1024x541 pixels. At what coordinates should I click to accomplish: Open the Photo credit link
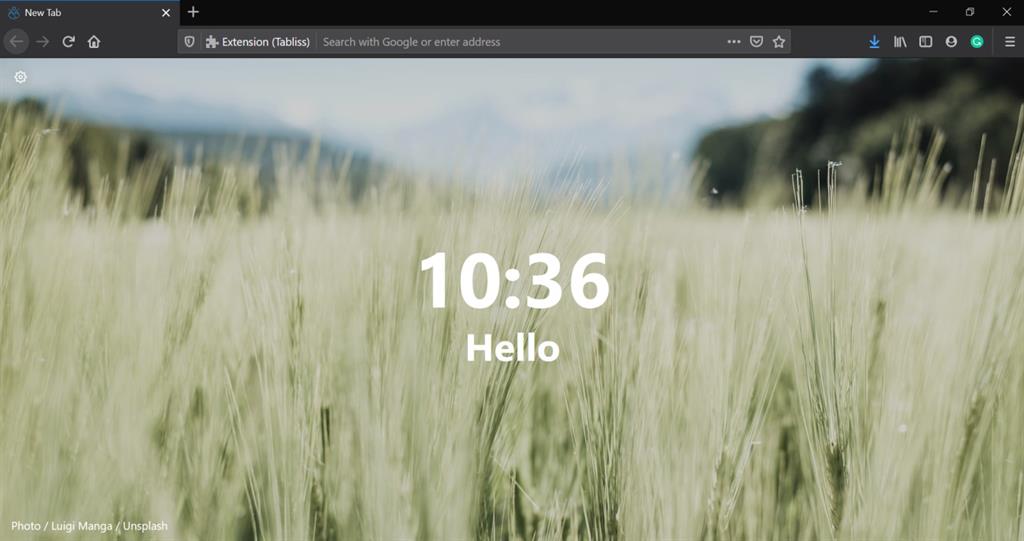click(25, 526)
